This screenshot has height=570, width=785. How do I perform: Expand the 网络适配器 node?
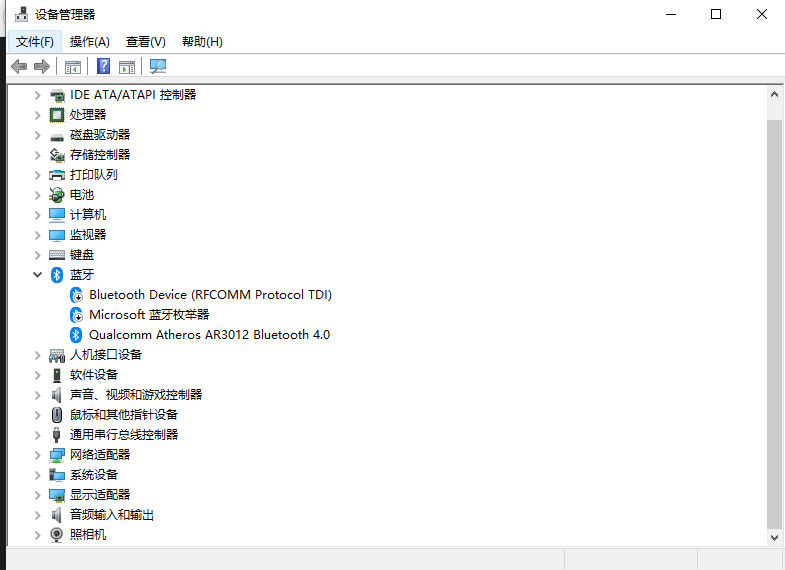click(38, 455)
